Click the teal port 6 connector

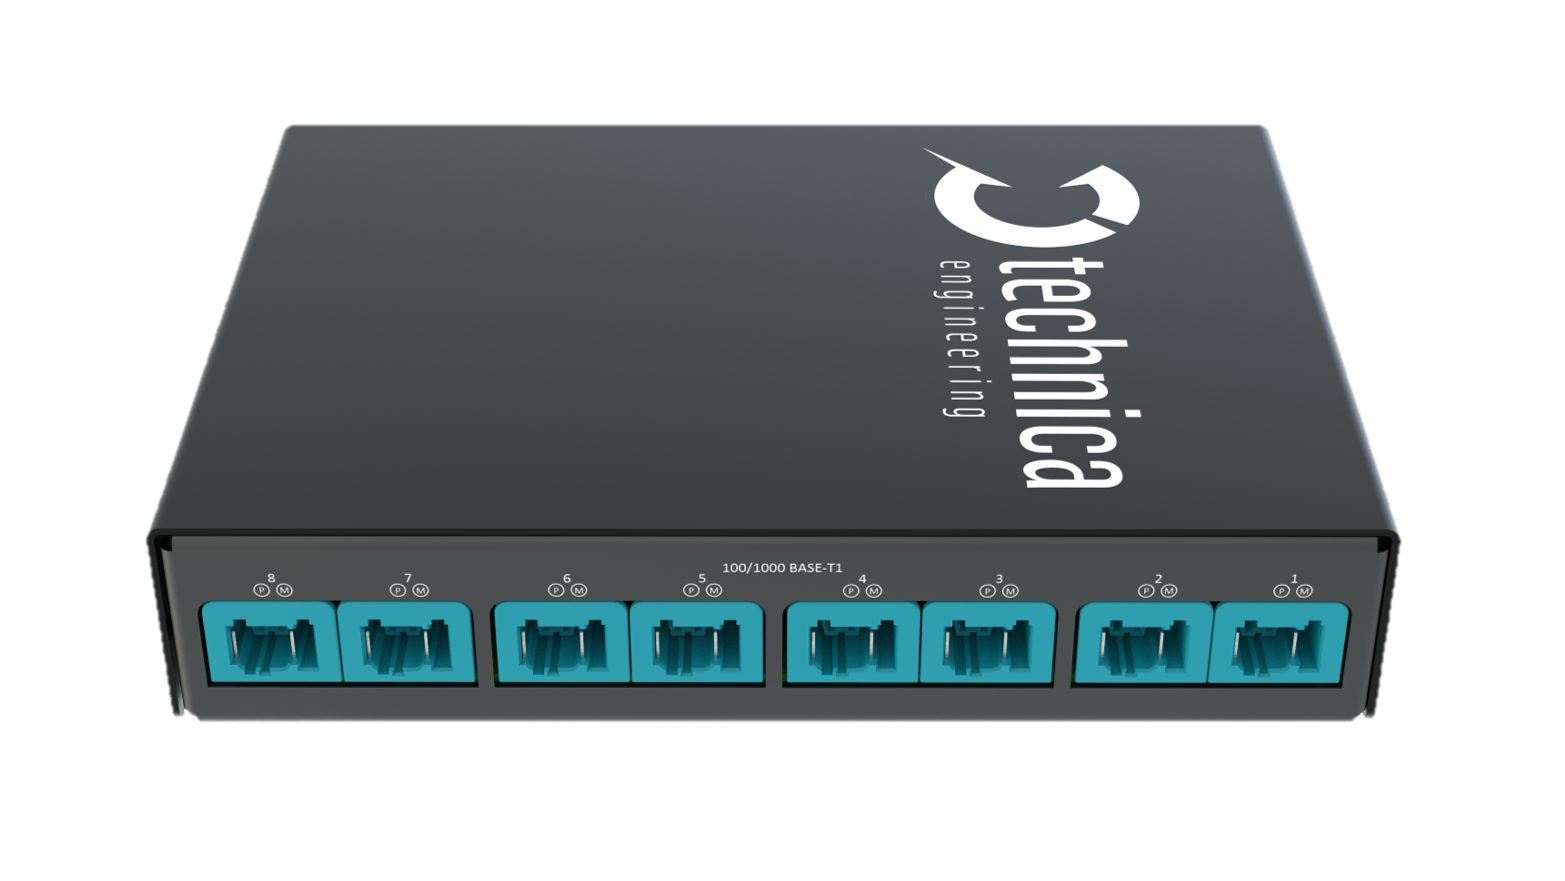(x=561, y=642)
